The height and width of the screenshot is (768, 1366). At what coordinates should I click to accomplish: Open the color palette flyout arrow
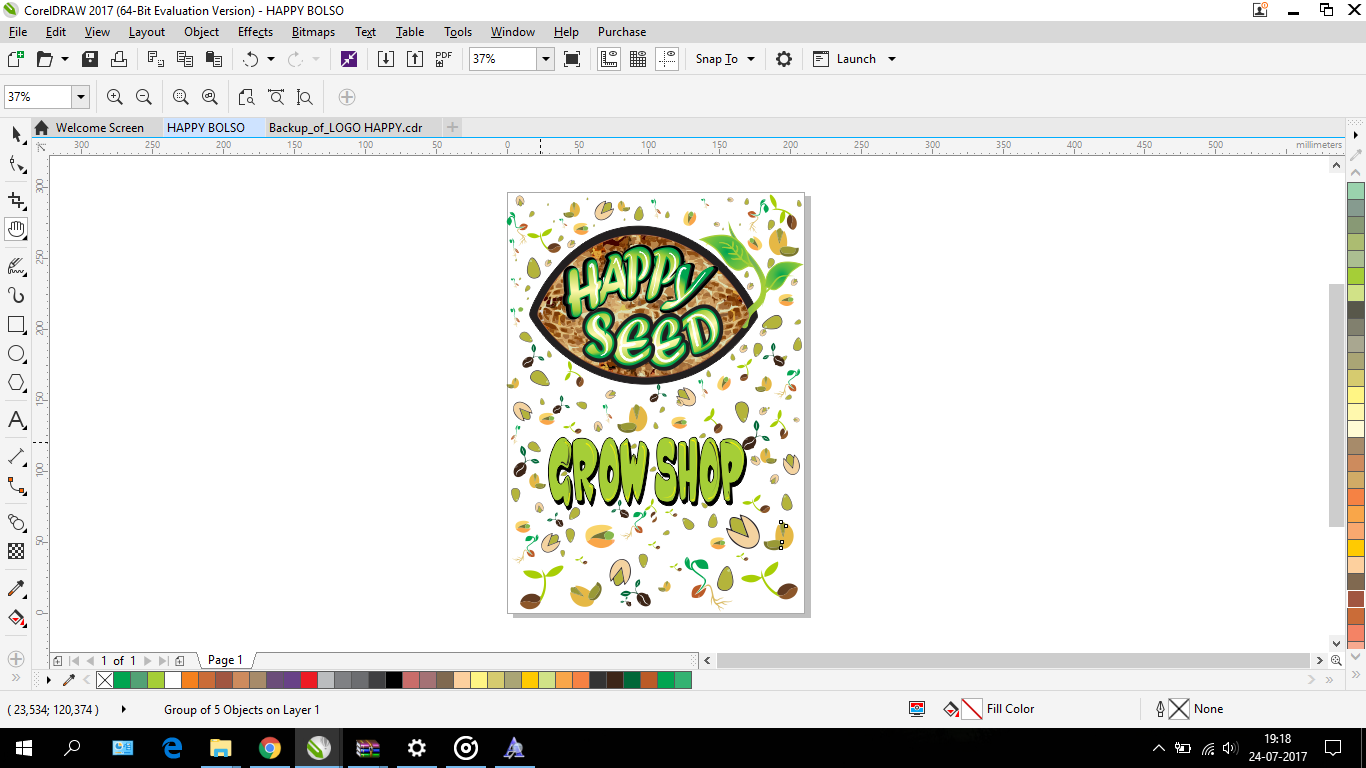click(x=49, y=680)
